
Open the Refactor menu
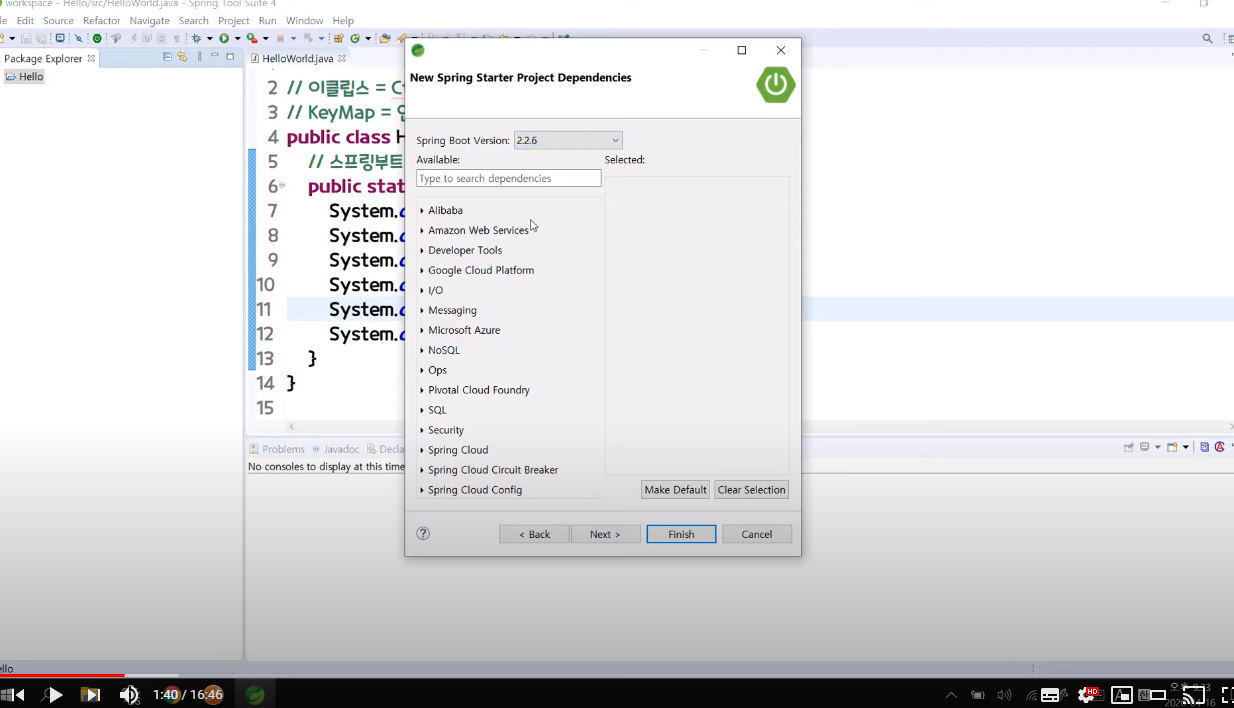(102, 20)
